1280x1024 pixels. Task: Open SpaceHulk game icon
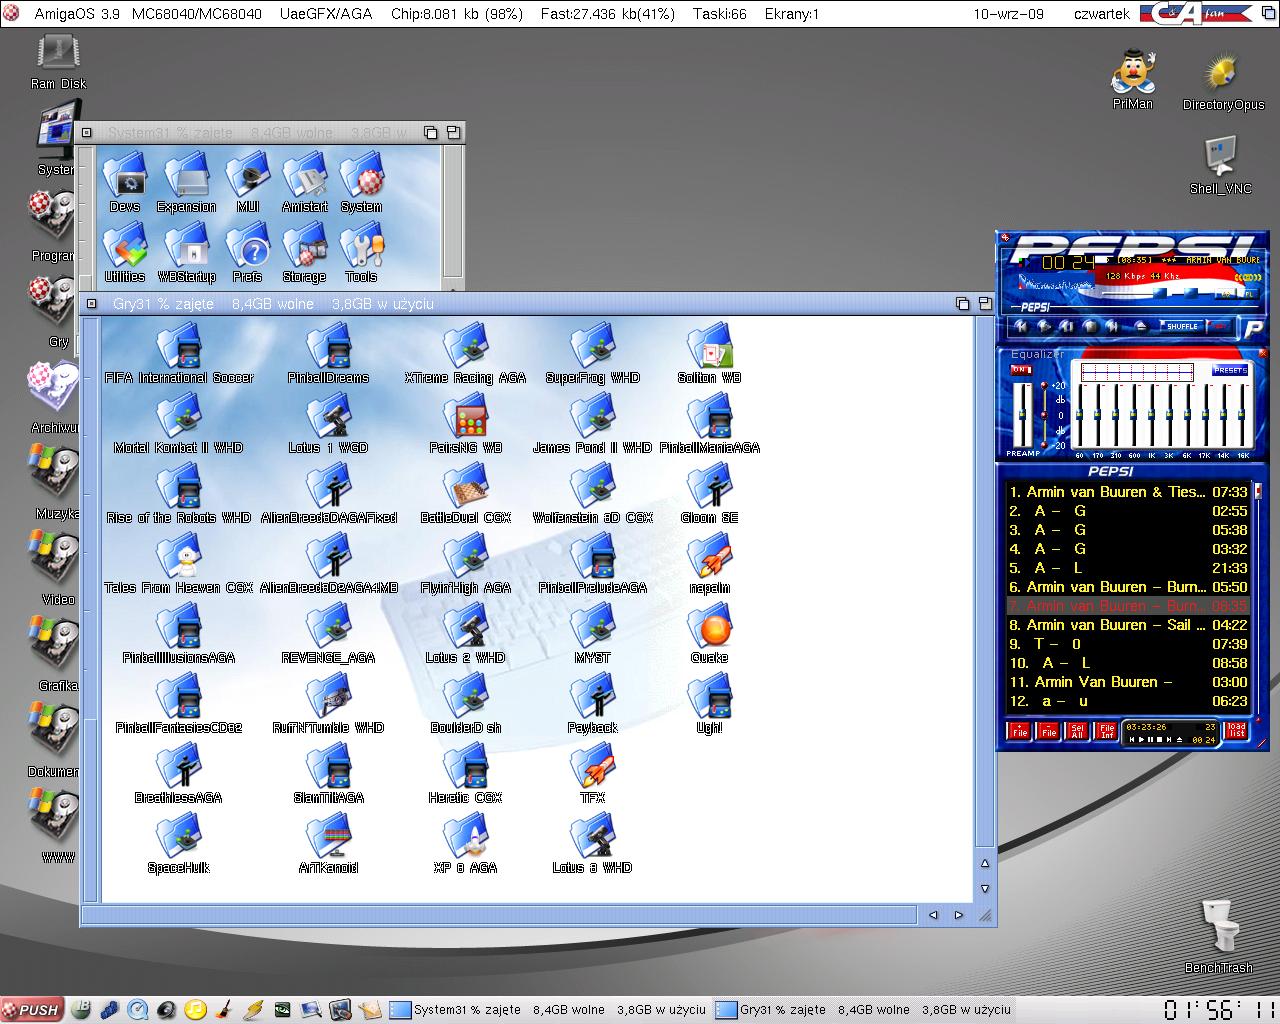179,844
